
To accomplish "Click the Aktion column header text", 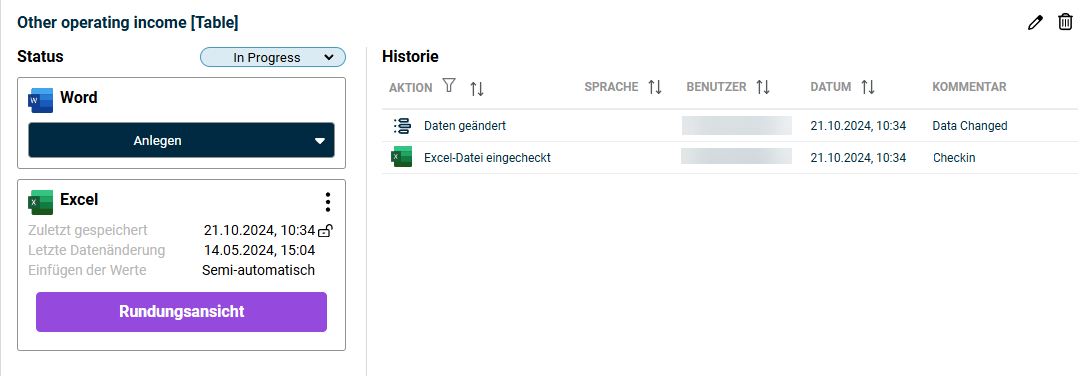I will click(x=410, y=88).
